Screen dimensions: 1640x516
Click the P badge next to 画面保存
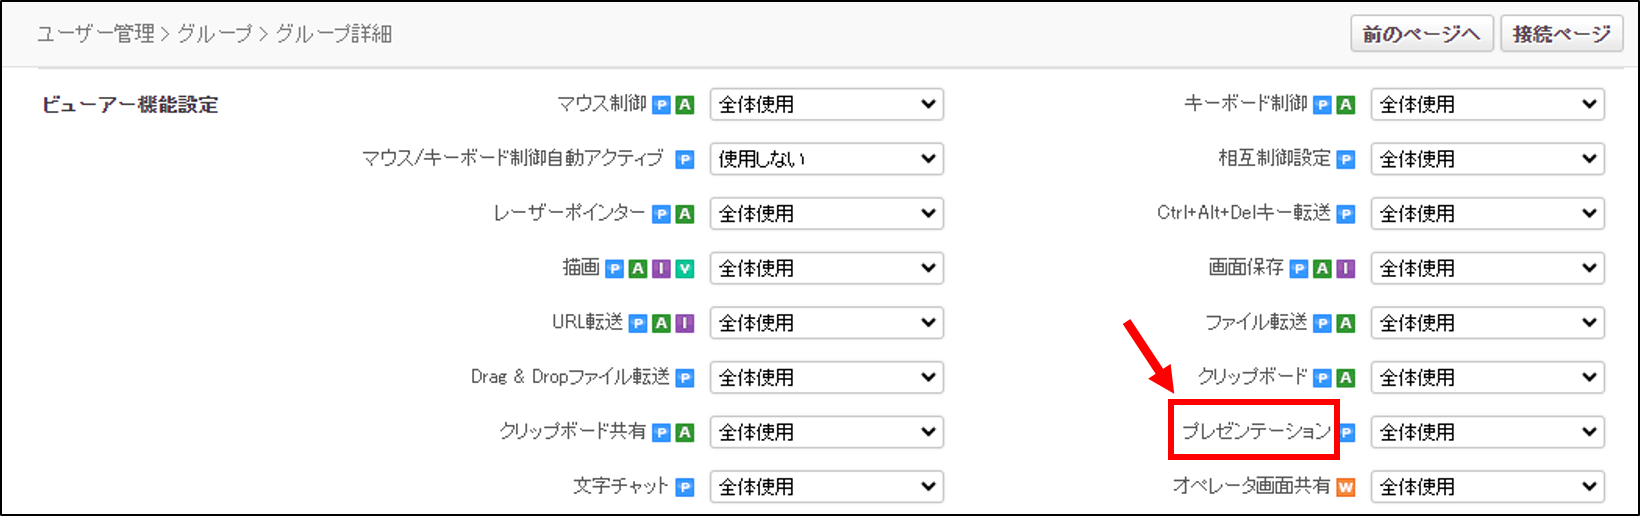pos(1299,269)
